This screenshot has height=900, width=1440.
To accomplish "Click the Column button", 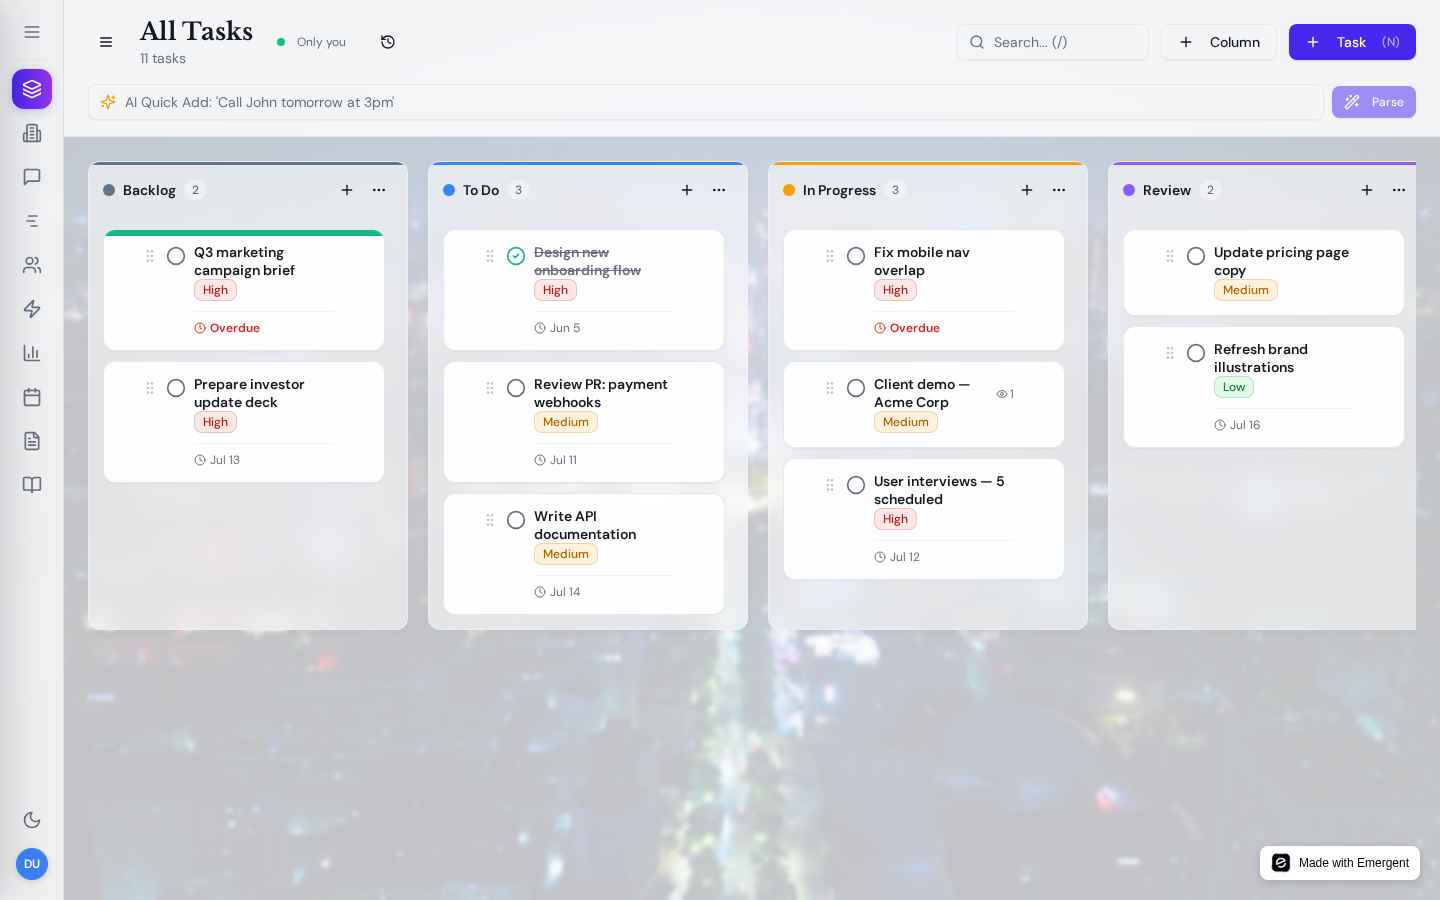I will click(1219, 42).
